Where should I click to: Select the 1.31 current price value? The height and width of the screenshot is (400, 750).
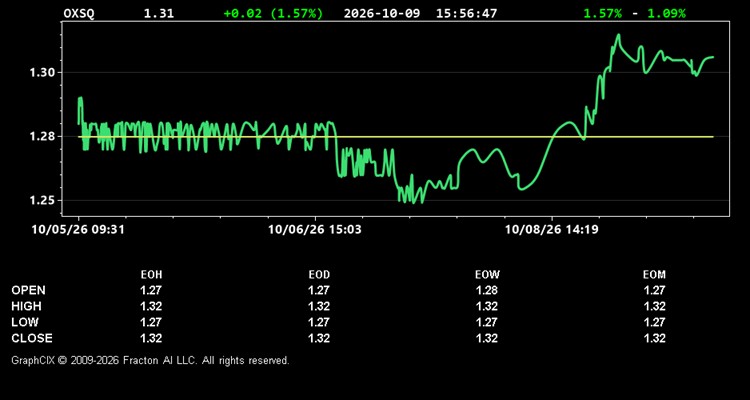pos(159,13)
